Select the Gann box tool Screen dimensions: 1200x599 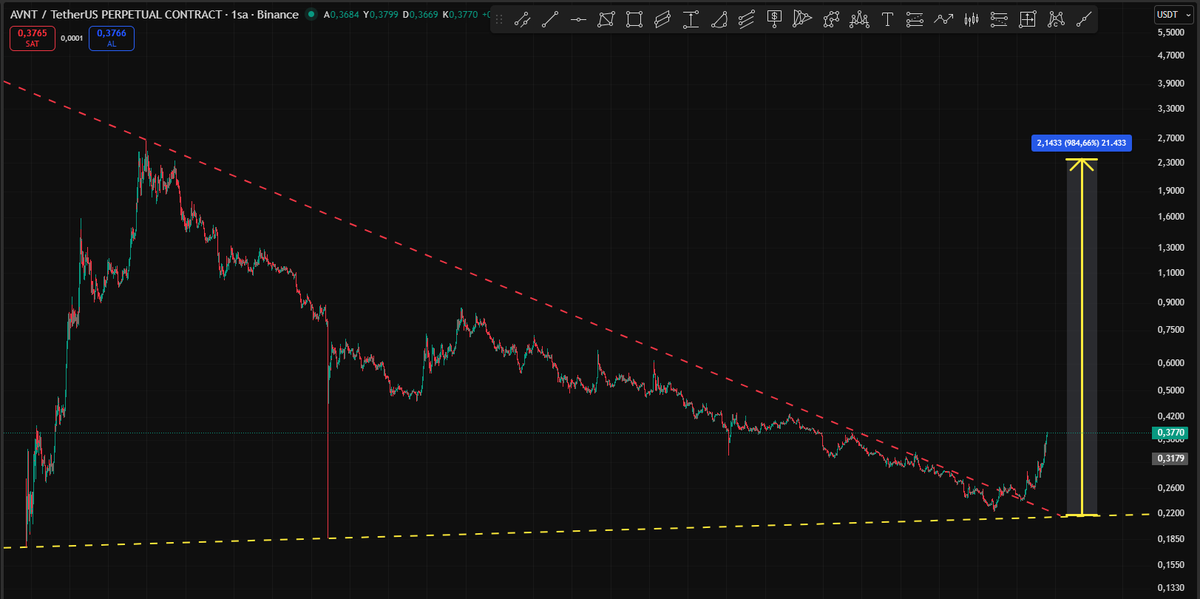1027,19
